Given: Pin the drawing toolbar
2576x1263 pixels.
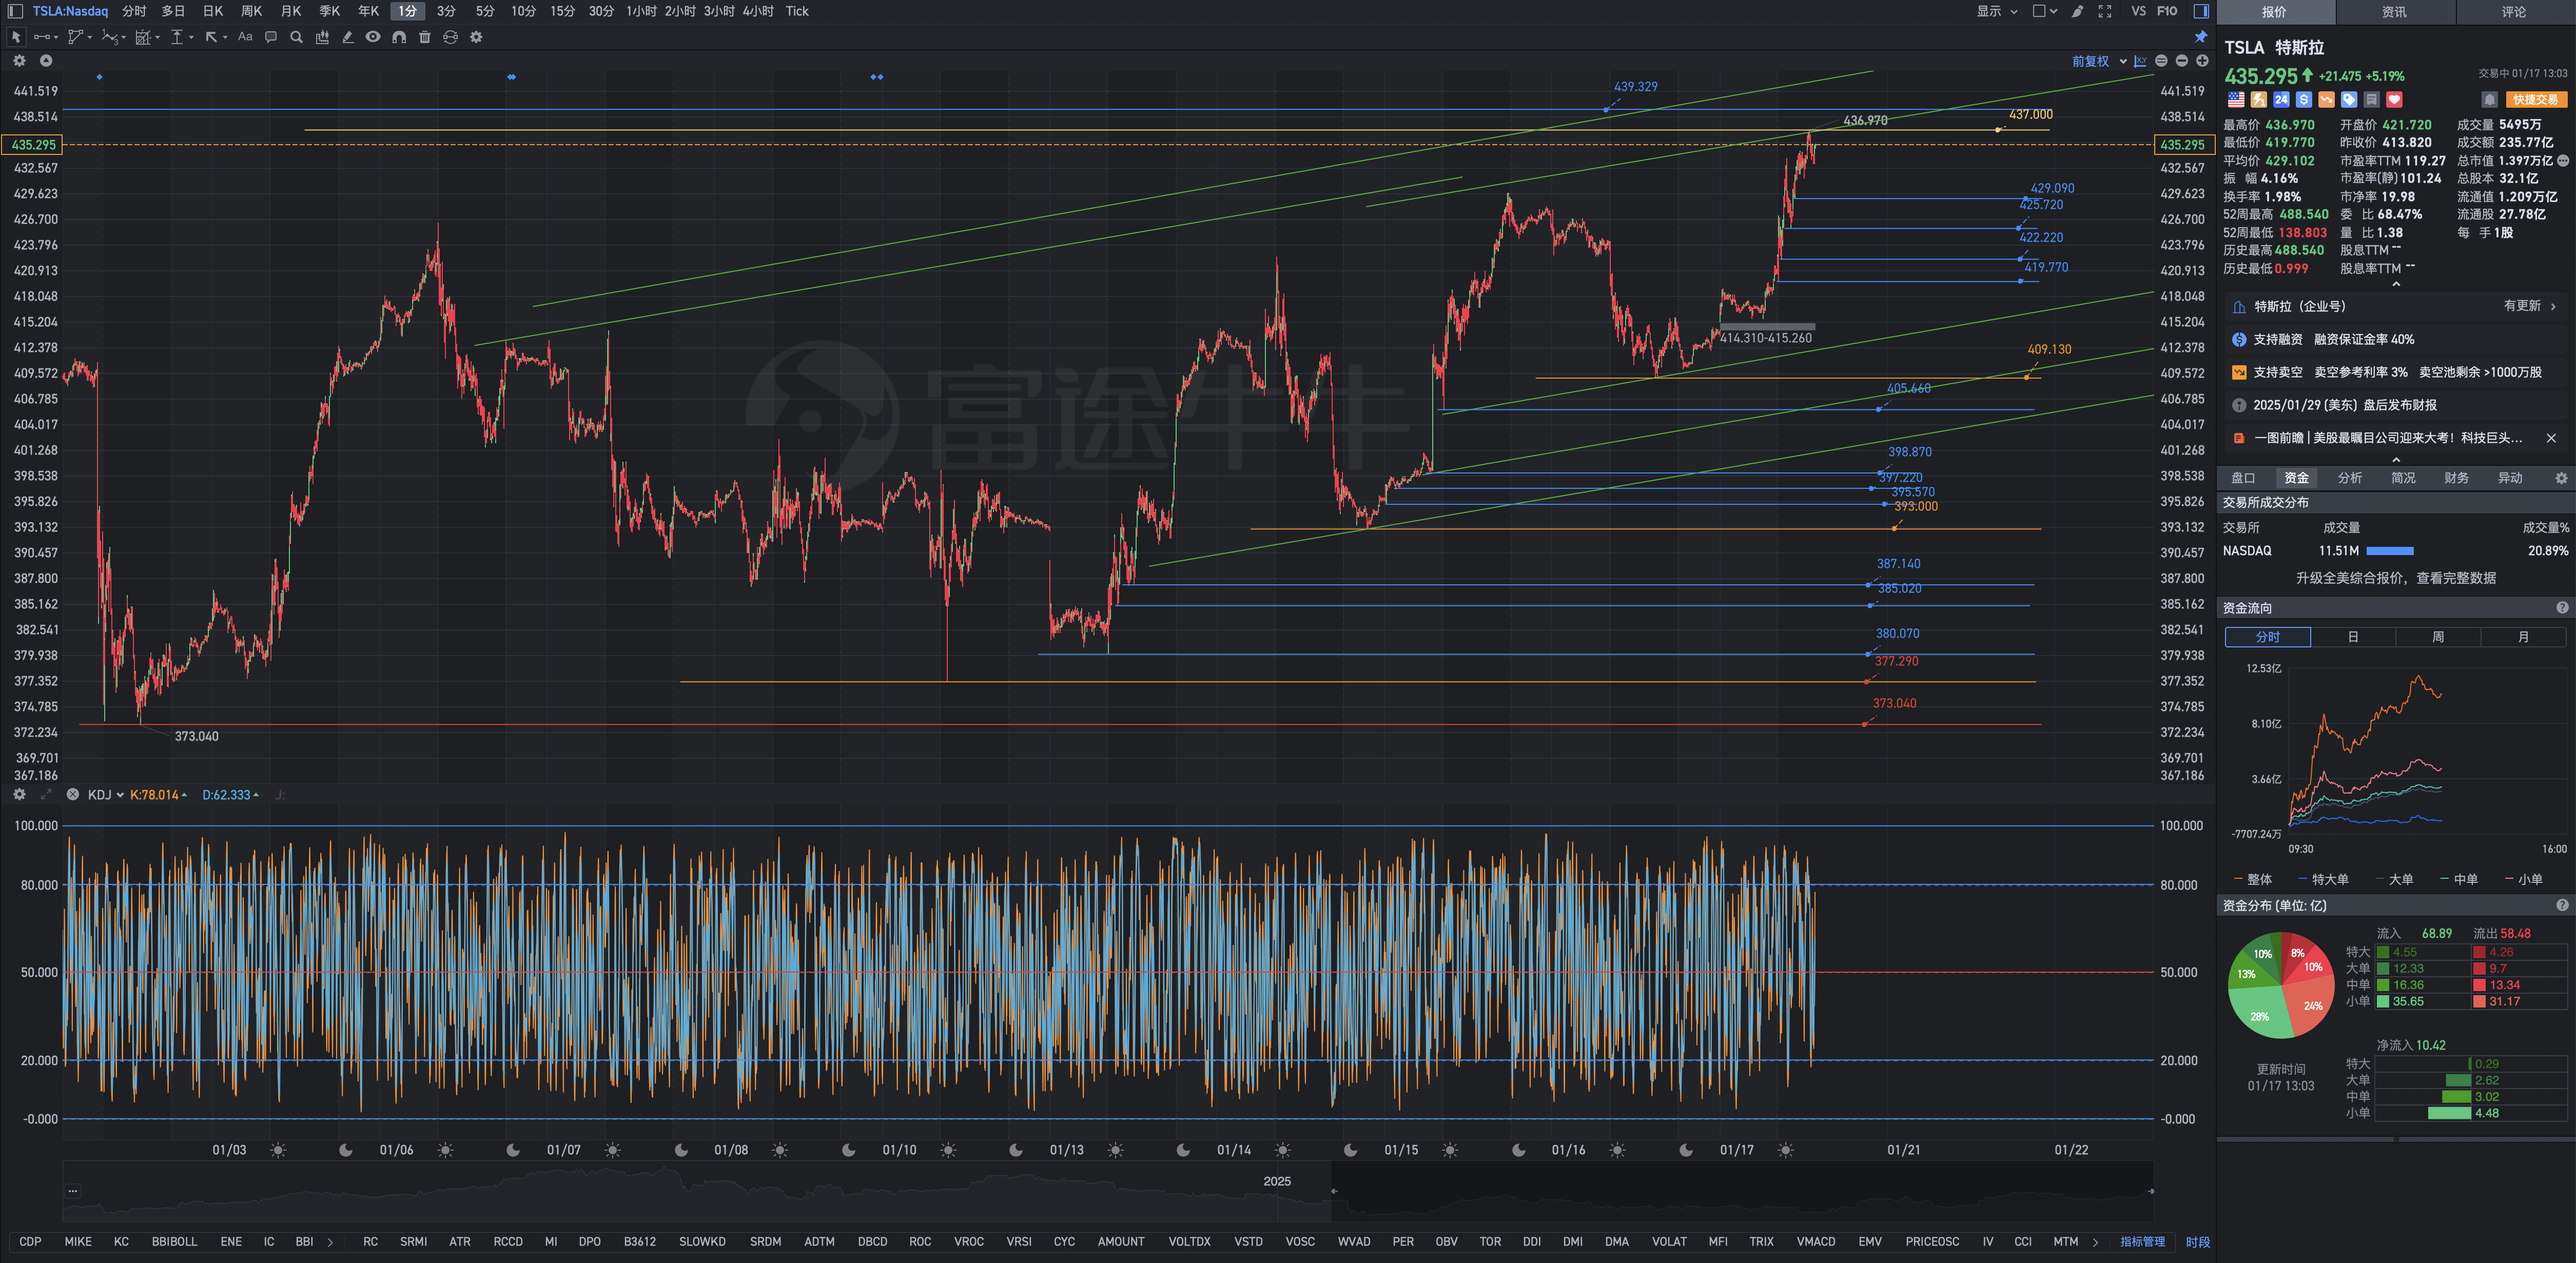Looking at the screenshot, I should click(2201, 37).
